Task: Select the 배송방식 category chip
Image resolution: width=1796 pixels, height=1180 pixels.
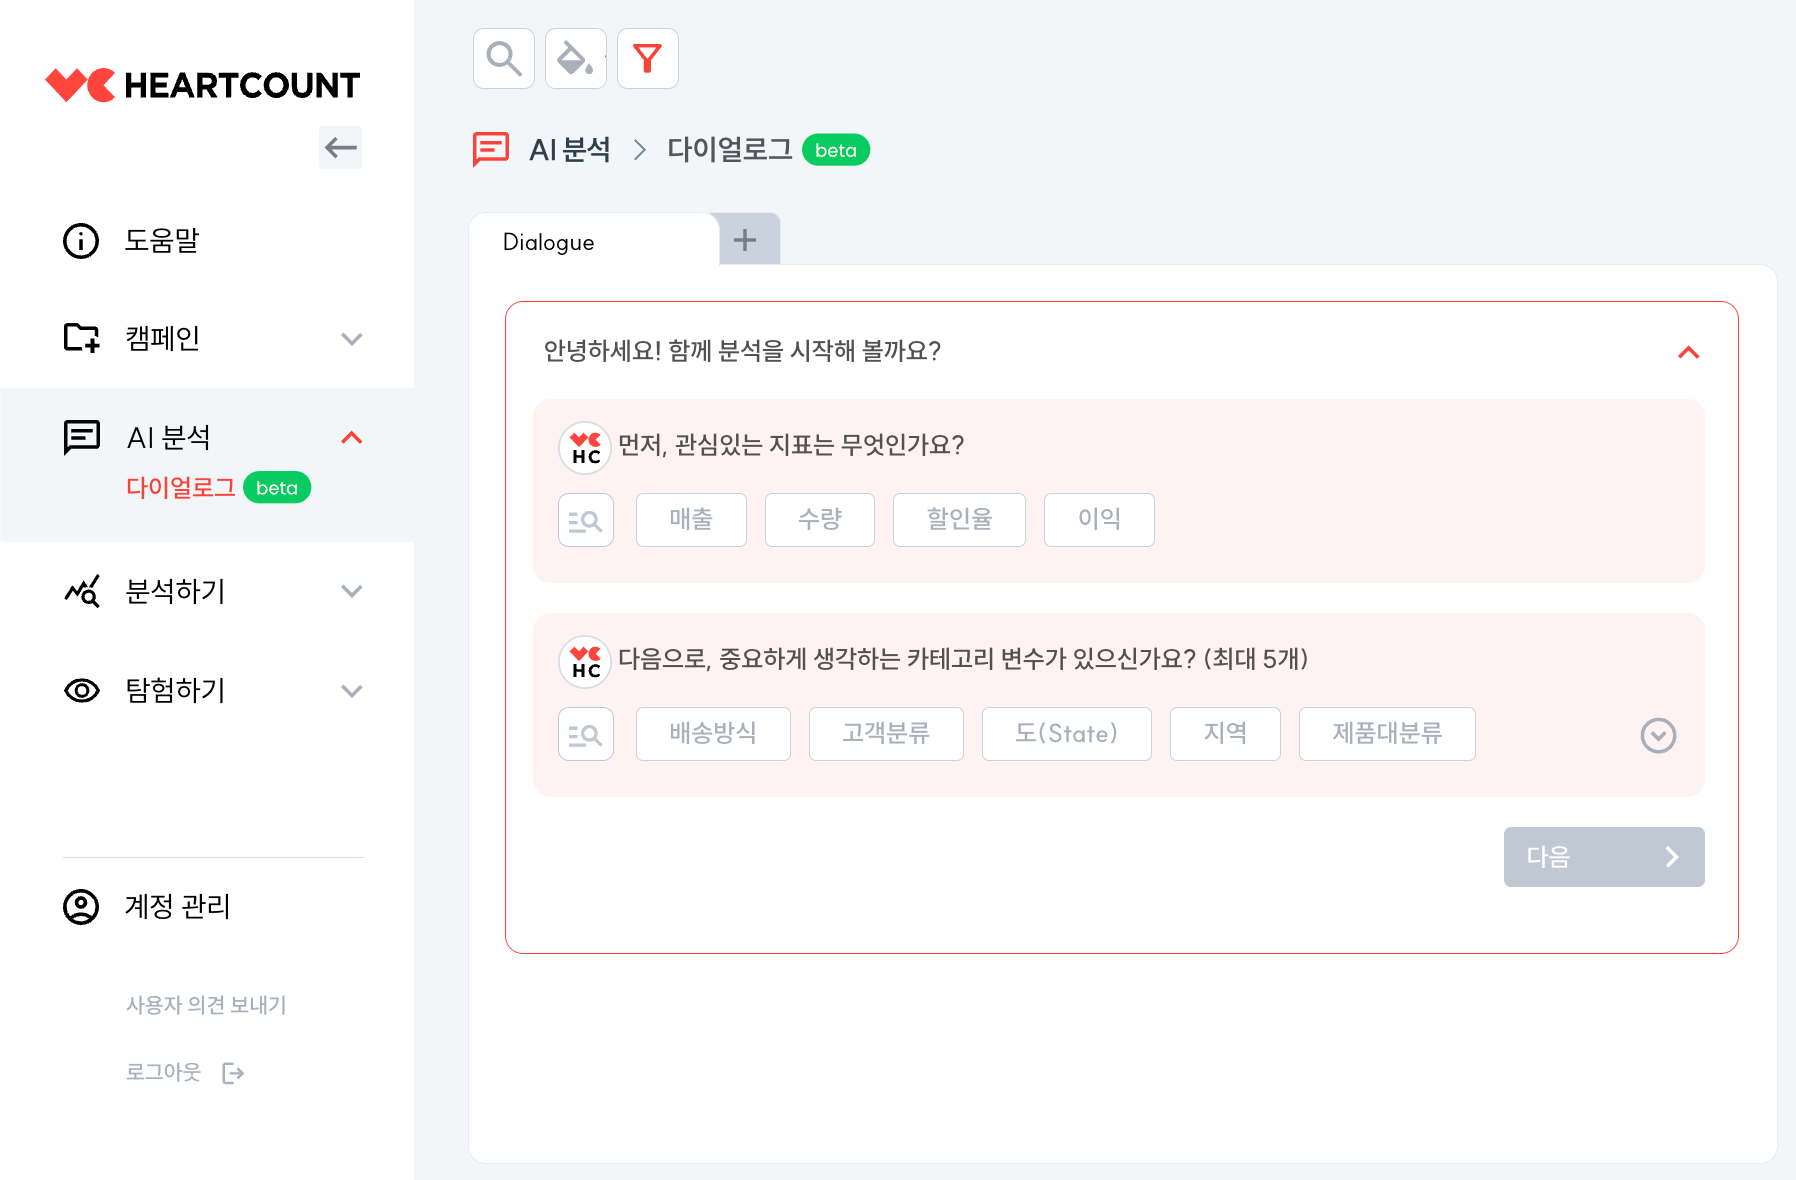Action: (713, 734)
